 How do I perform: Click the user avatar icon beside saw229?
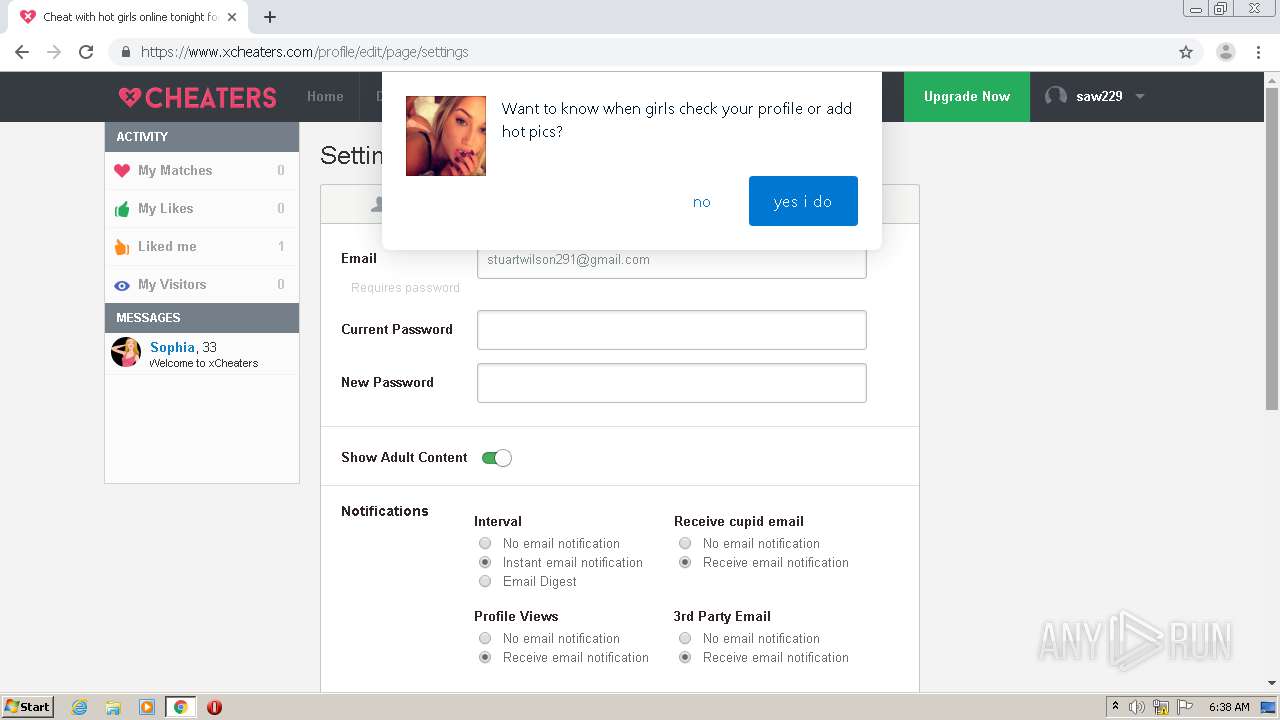tap(1055, 96)
